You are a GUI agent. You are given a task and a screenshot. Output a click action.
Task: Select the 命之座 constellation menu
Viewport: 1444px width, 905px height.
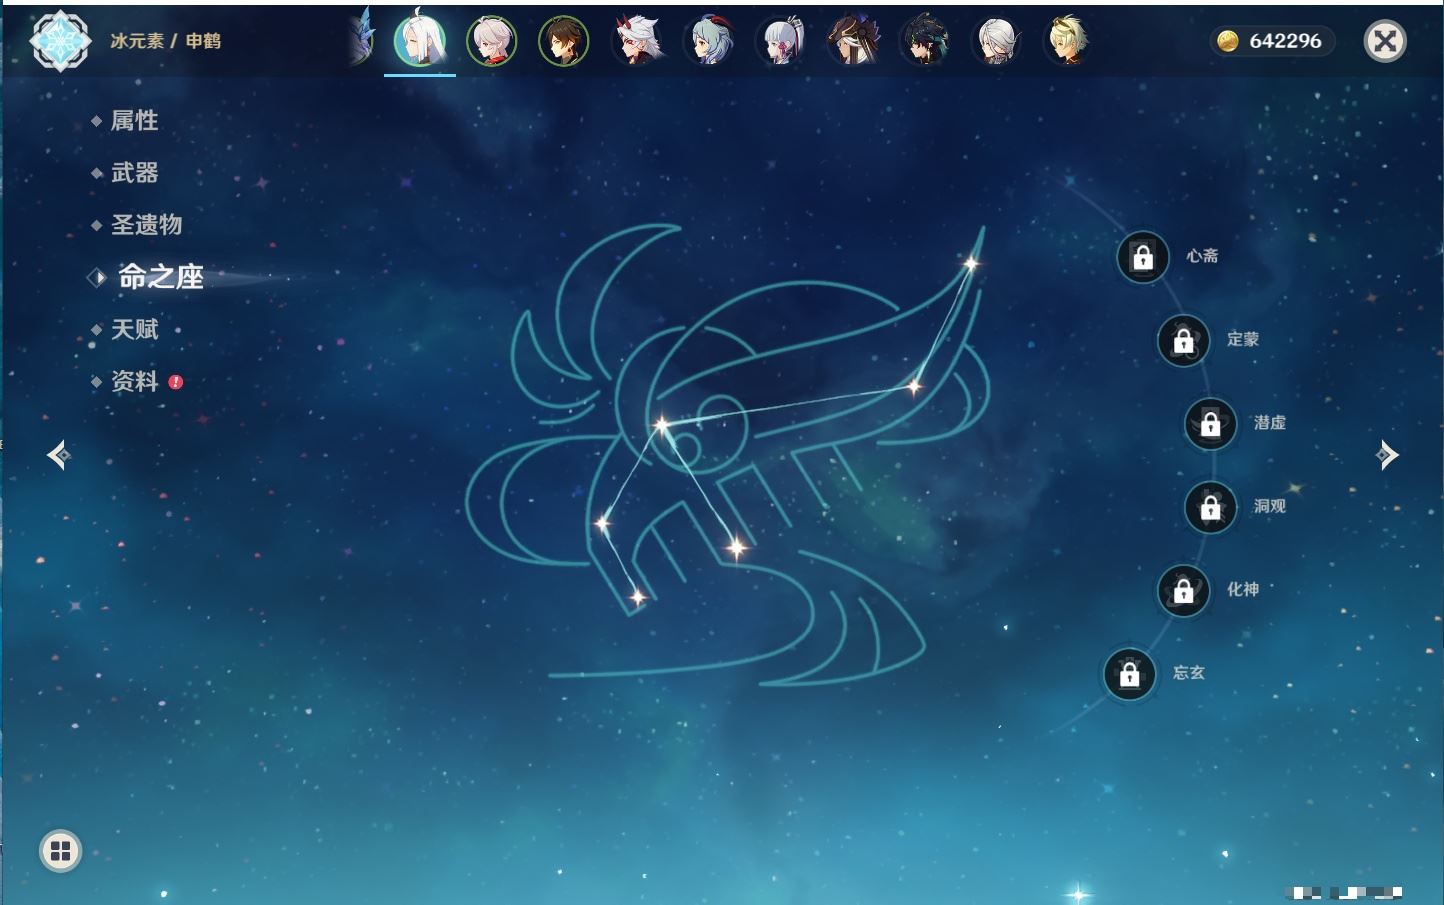click(160, 277)
